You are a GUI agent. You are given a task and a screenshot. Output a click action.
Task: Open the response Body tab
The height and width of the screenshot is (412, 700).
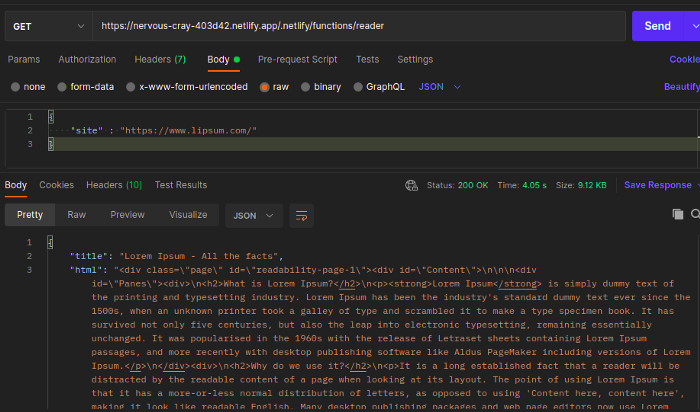point(16,185)
